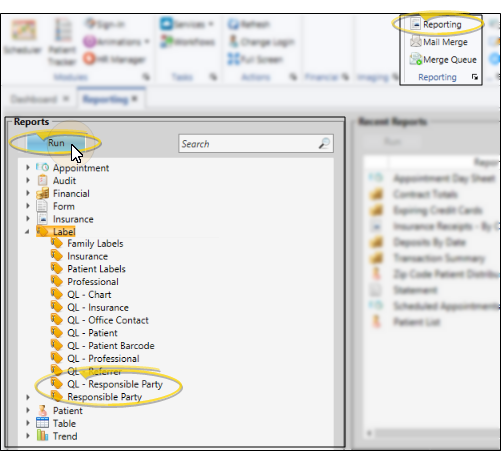Click the Reporting icon in ribbon

tap(415, 24)
